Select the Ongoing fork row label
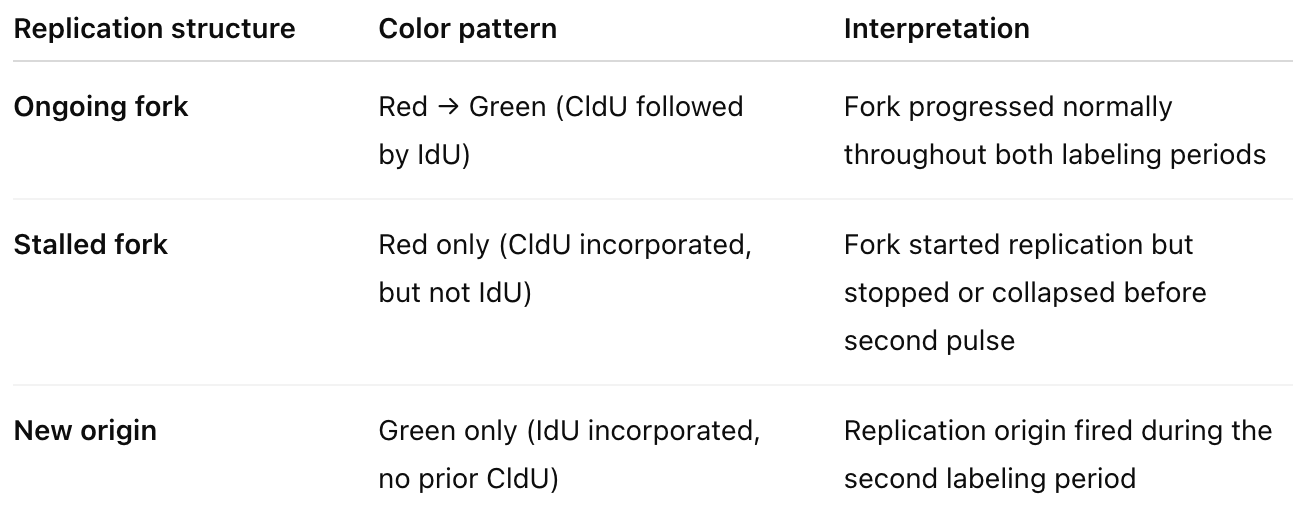 [100, 107]
